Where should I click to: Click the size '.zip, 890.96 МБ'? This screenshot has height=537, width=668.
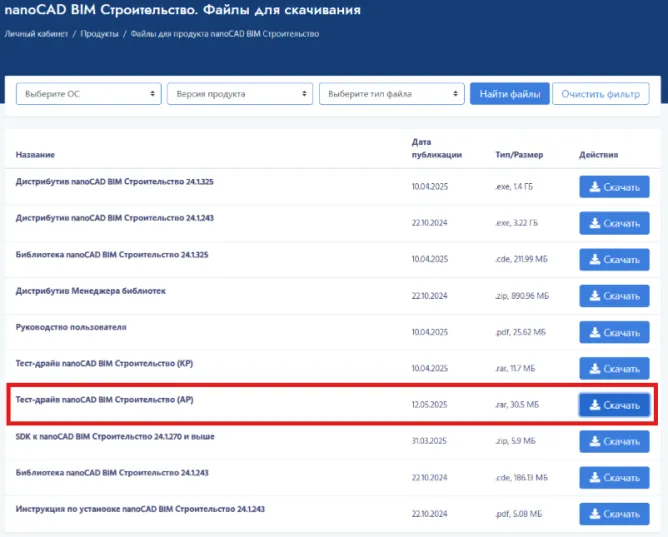(x=522, y=296)
